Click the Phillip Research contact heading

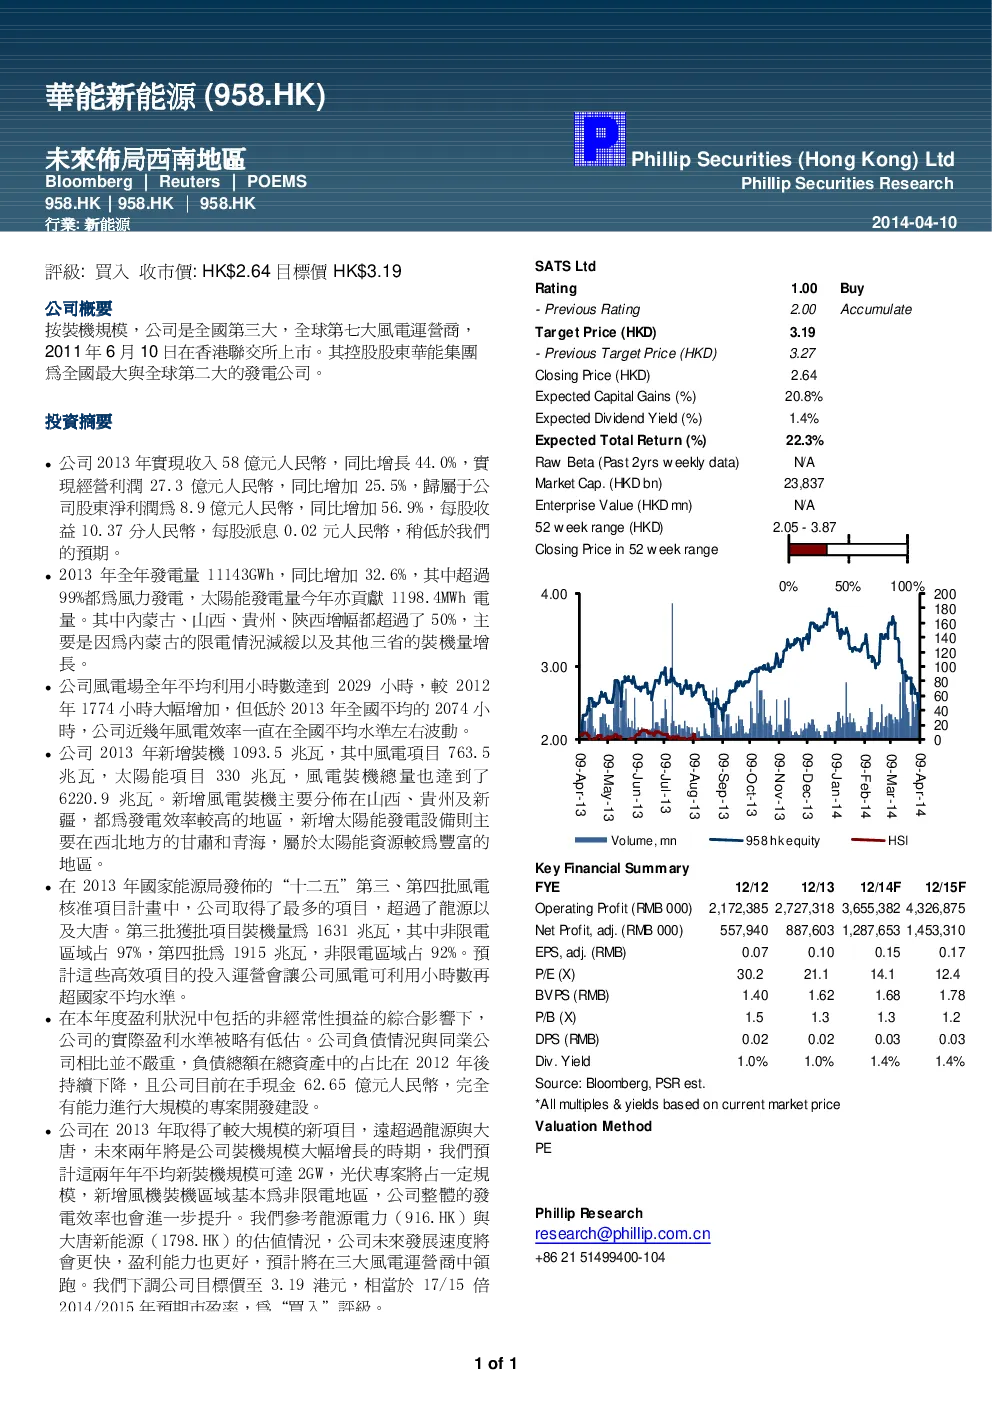tap(589, 1213)
